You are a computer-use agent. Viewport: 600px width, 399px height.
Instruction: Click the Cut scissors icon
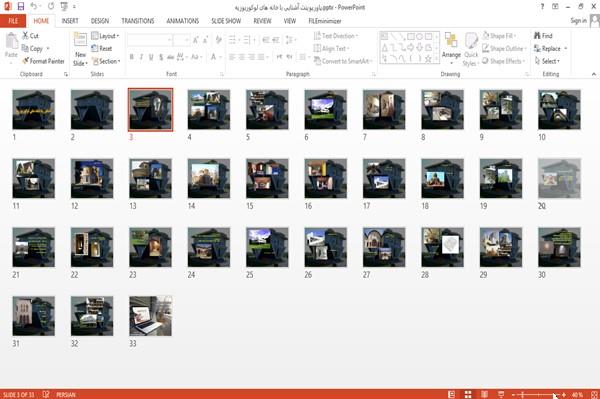[x=25, y=36]
